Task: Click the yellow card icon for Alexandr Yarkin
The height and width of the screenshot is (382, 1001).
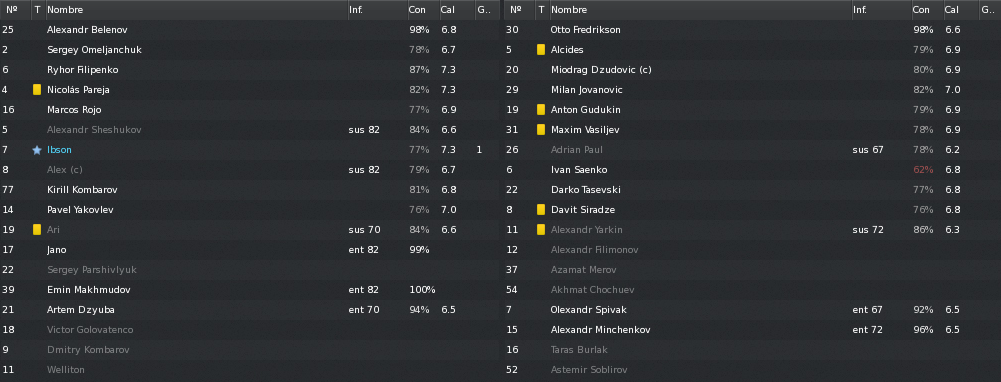Action: pyautogui.click(x=541, y=229)
